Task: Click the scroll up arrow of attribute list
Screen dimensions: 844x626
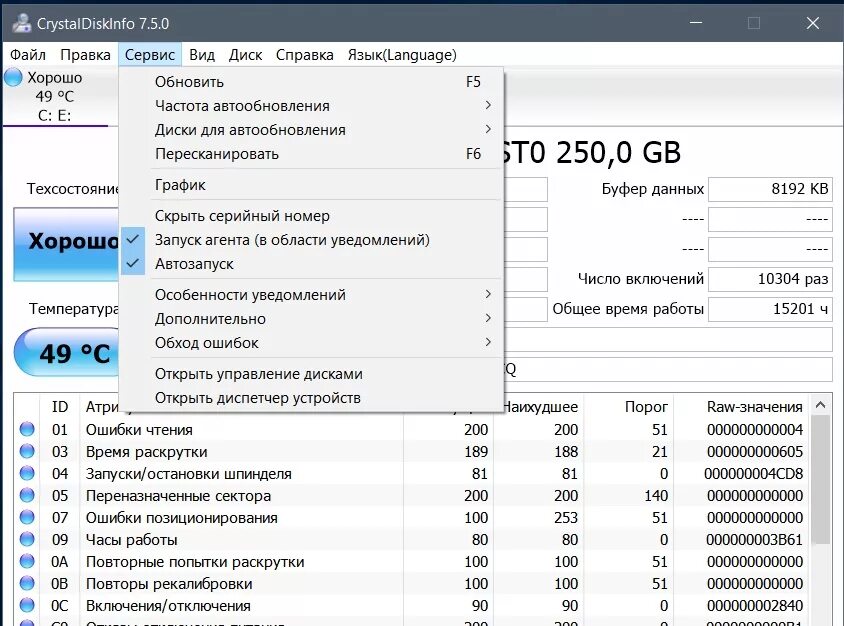Action: tap(820, 405)
